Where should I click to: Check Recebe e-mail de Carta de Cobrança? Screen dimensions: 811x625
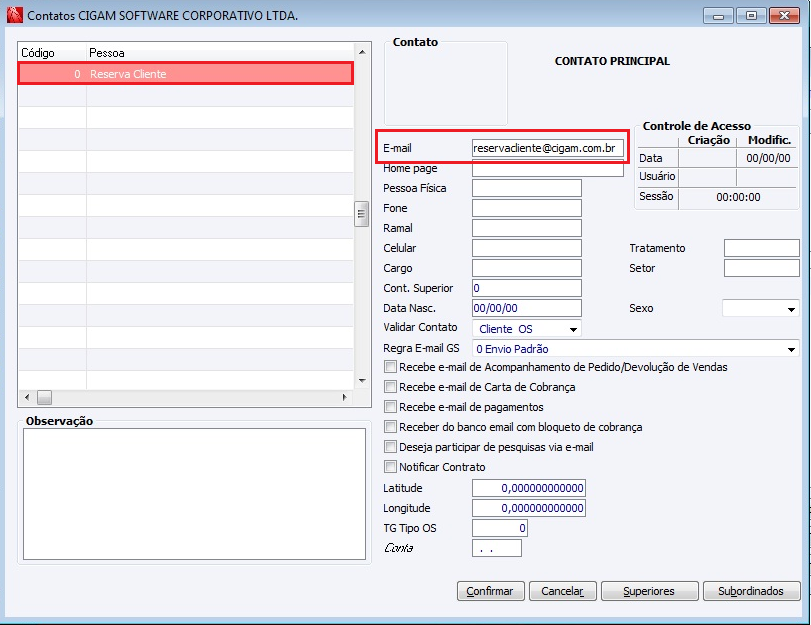(390, 387)
